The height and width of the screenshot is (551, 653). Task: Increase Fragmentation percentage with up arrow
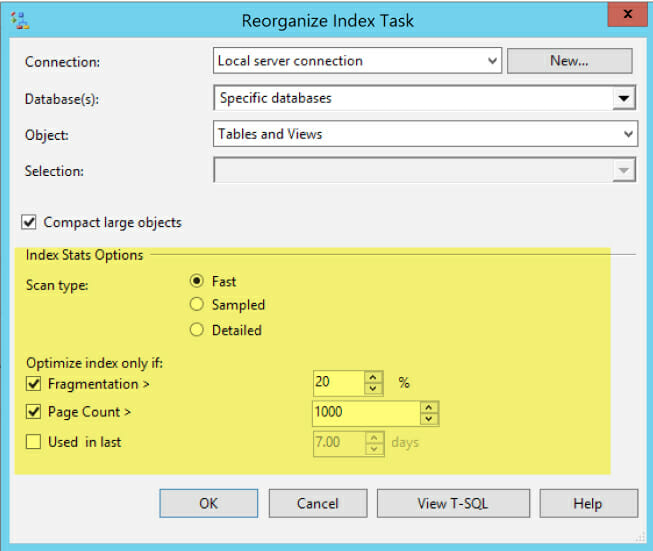373,378
